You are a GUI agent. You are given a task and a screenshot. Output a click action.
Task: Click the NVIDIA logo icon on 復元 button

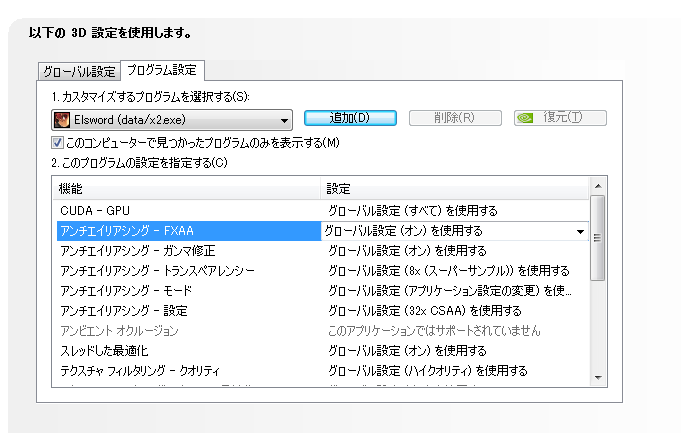[525, 118]
